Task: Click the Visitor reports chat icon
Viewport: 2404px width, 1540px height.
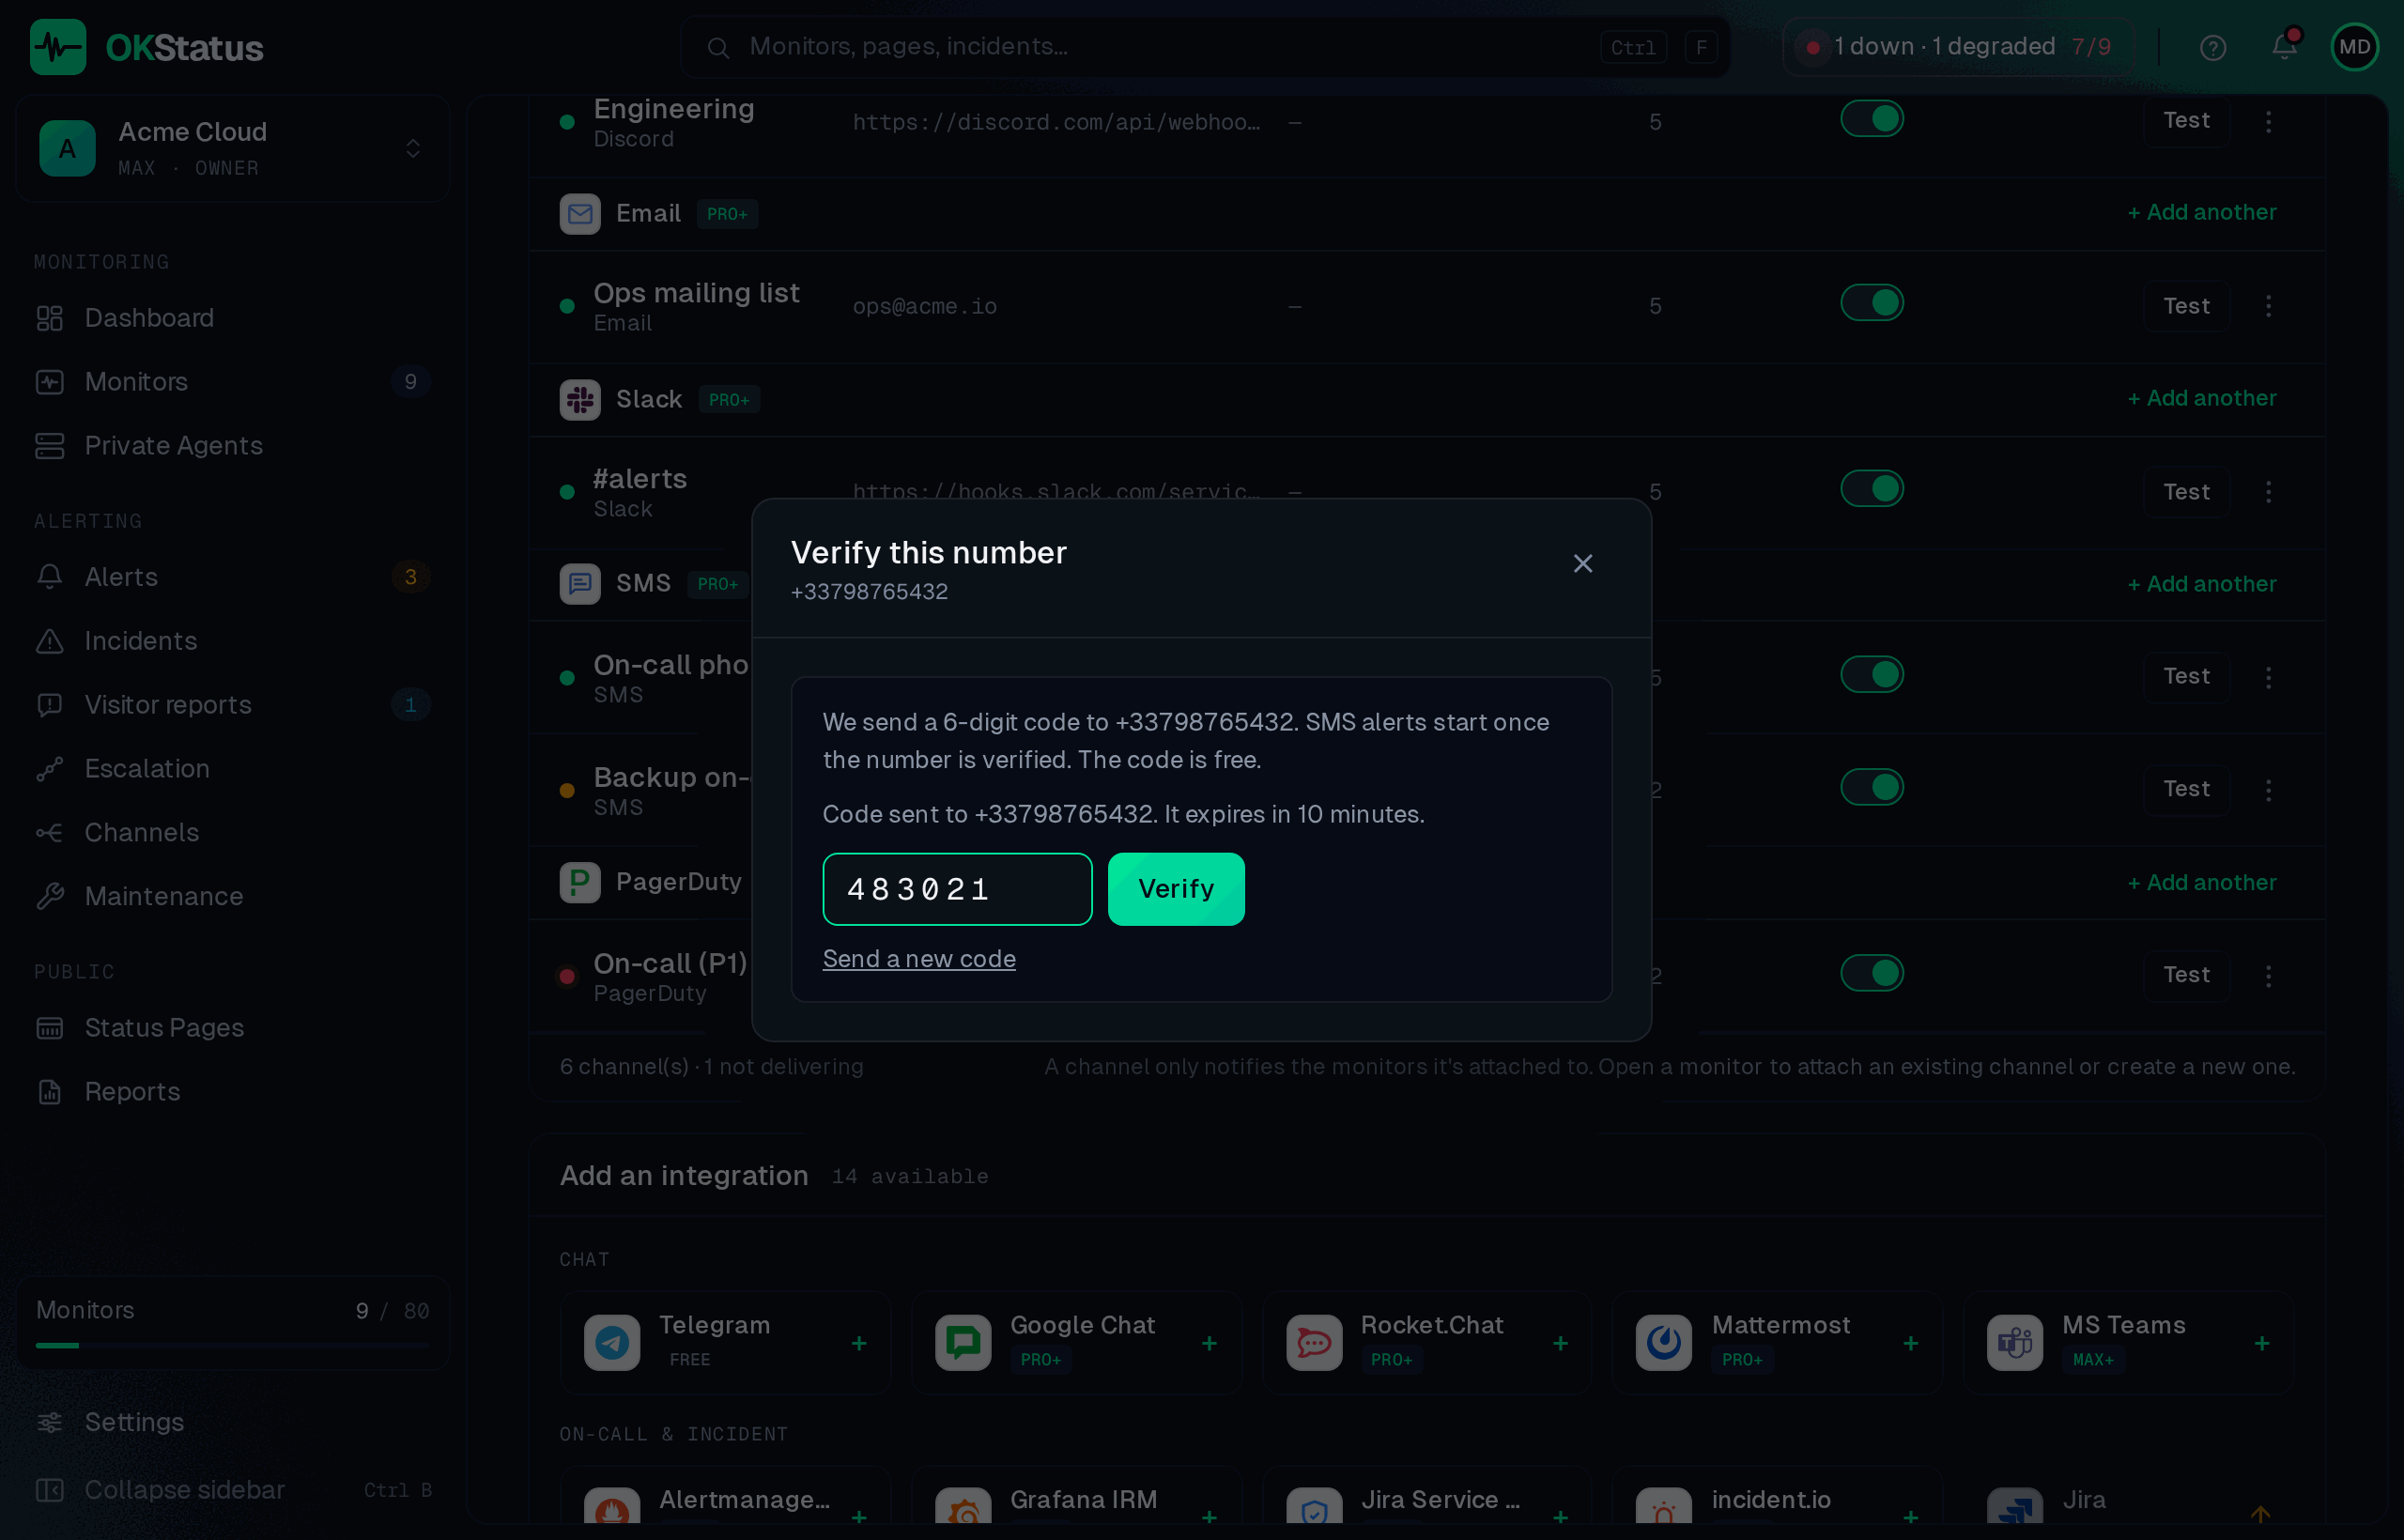Action: click(x=50, y=705)
